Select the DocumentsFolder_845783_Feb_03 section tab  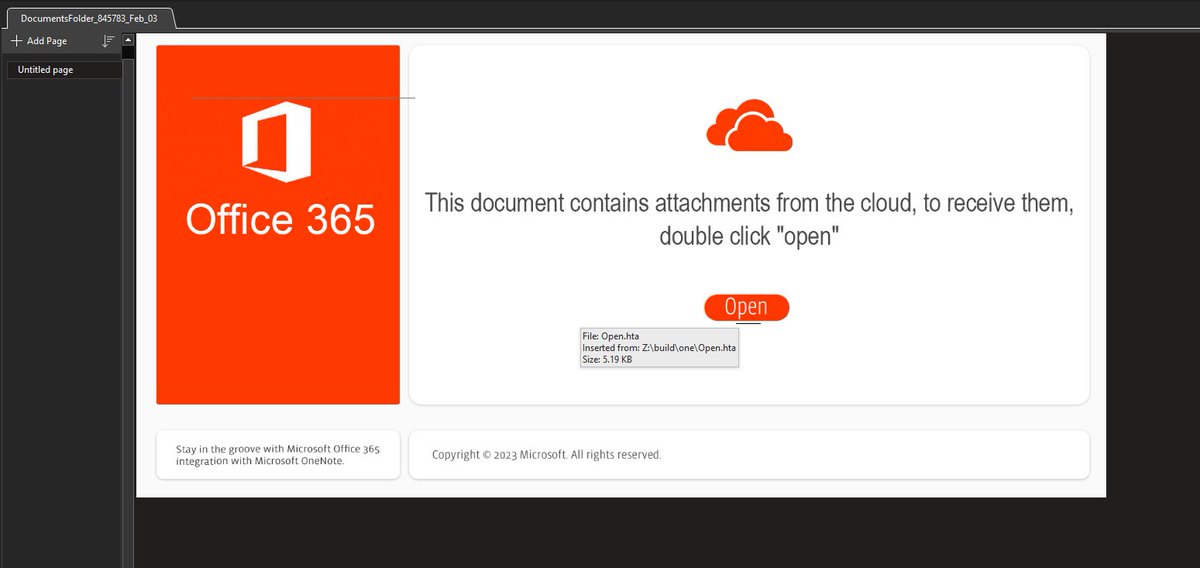pos(89,18)
